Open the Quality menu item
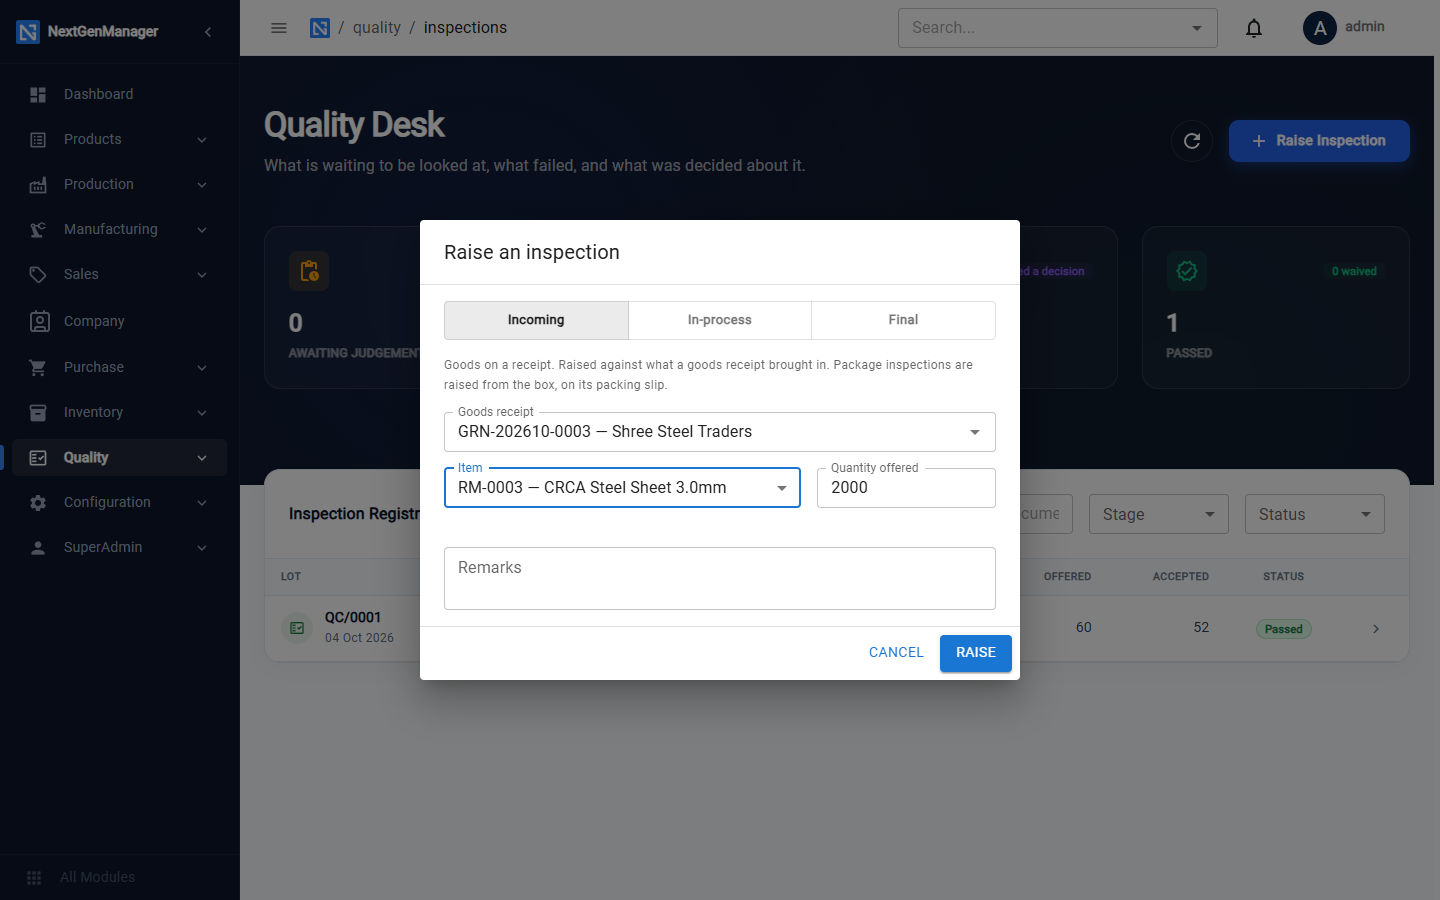 (120, 458)
